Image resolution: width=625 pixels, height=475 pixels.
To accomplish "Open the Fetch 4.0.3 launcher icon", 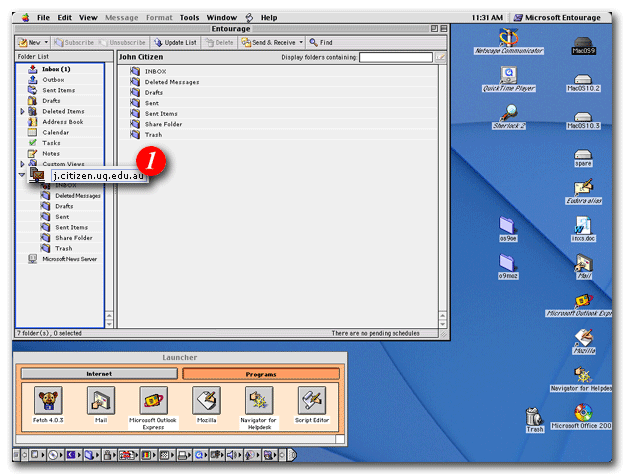I will 48,402.
